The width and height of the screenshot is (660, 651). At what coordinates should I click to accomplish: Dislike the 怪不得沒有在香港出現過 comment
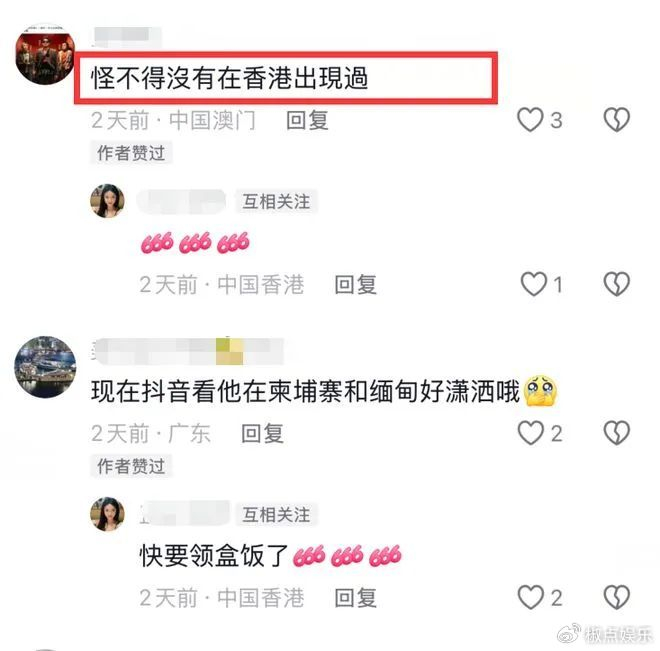coord(617,120)
